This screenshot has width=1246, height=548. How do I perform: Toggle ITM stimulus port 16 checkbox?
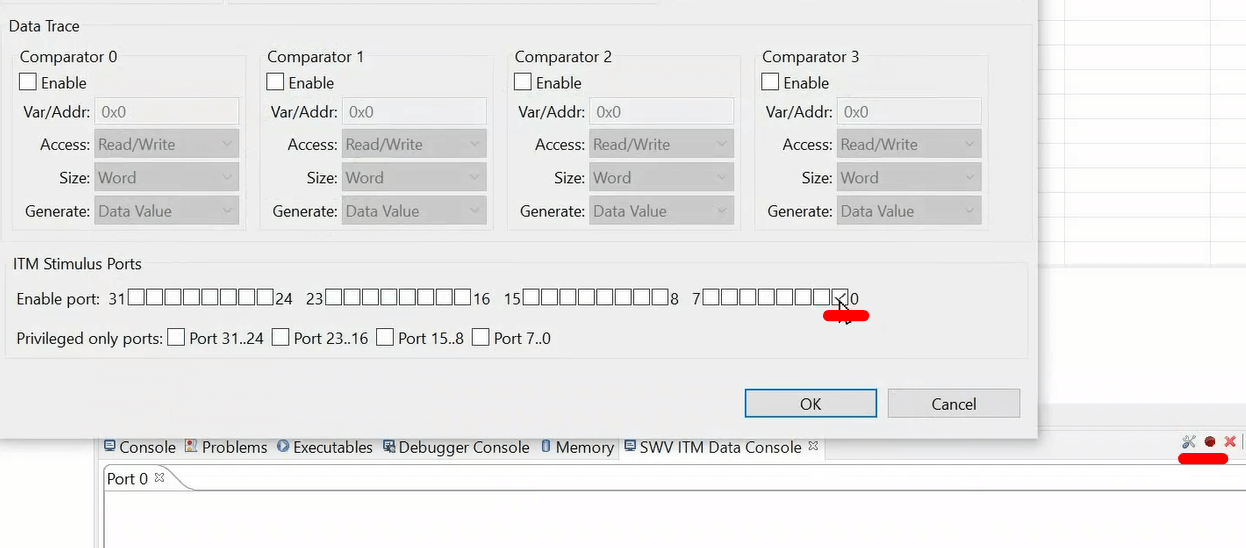[463, 297]
